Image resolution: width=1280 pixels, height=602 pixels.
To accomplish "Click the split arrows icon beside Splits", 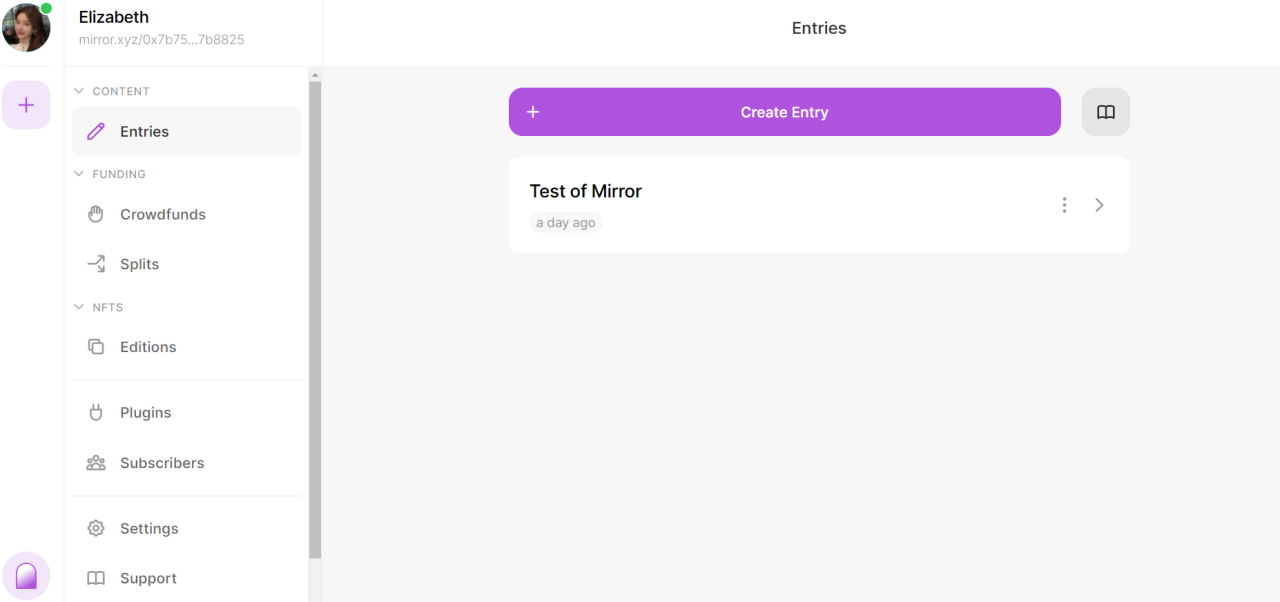I will coord(96,264).
